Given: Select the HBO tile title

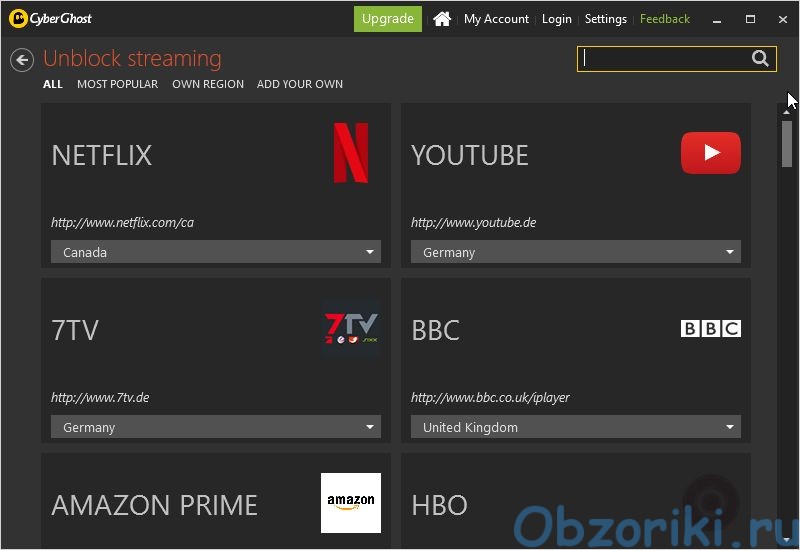Looking at the screenshot, I should point(439,505).
